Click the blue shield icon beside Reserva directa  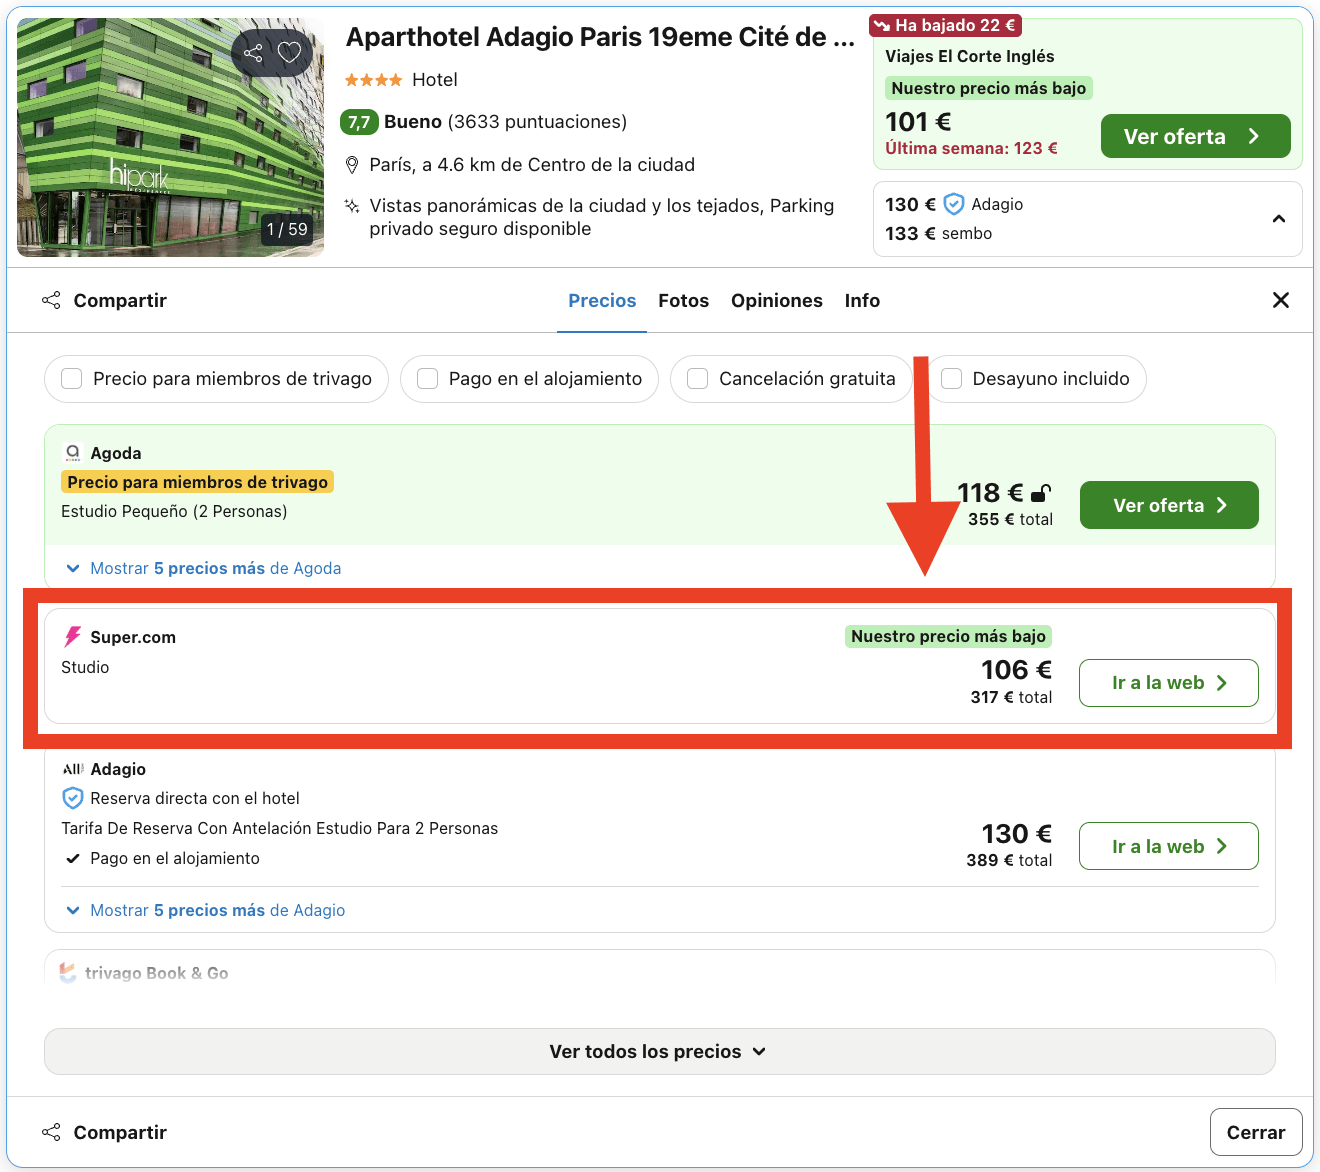point(72,798)
